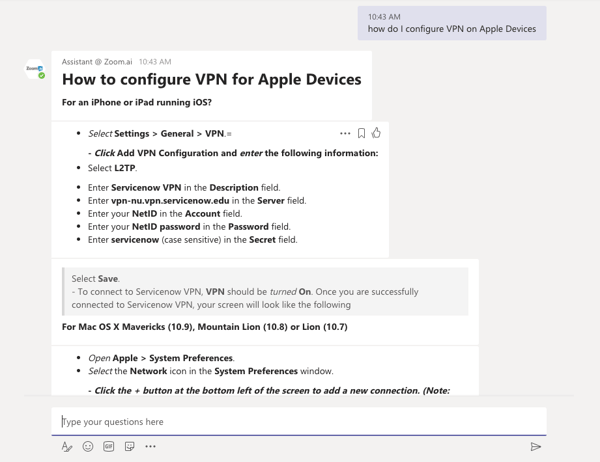Viewport: 600px width, 462px height.
Task: Click the '10:43 AM' timestamp on assistant message
Action: point(155,62)
